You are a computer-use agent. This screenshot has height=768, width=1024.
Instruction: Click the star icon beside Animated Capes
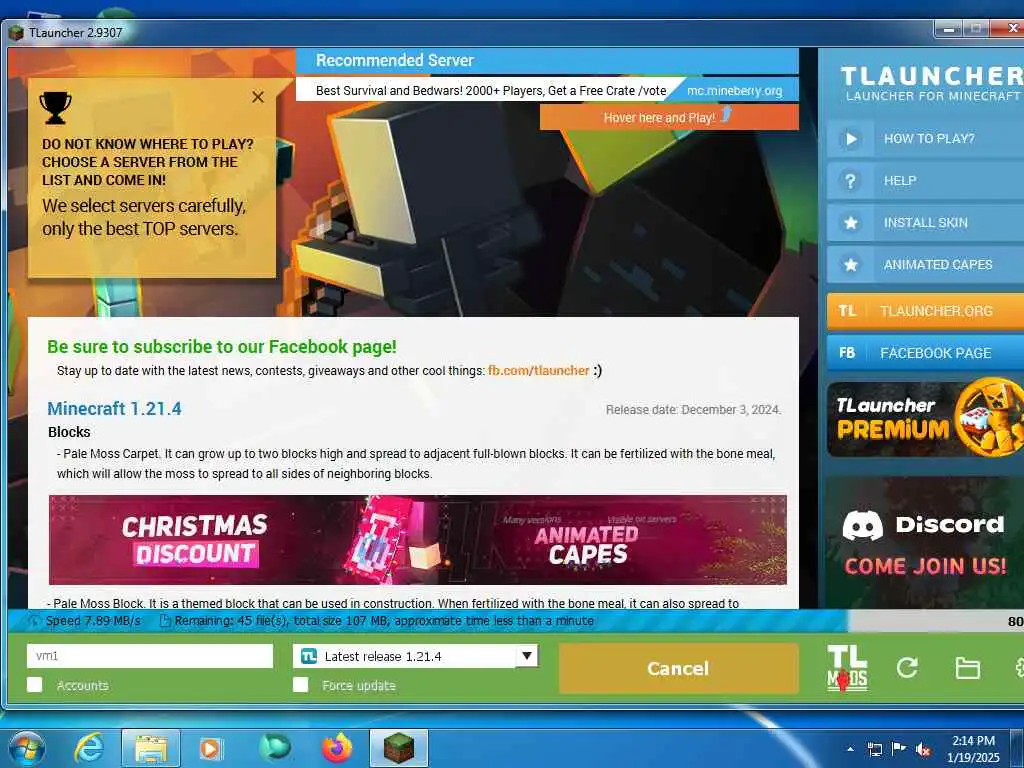point(850,264)
